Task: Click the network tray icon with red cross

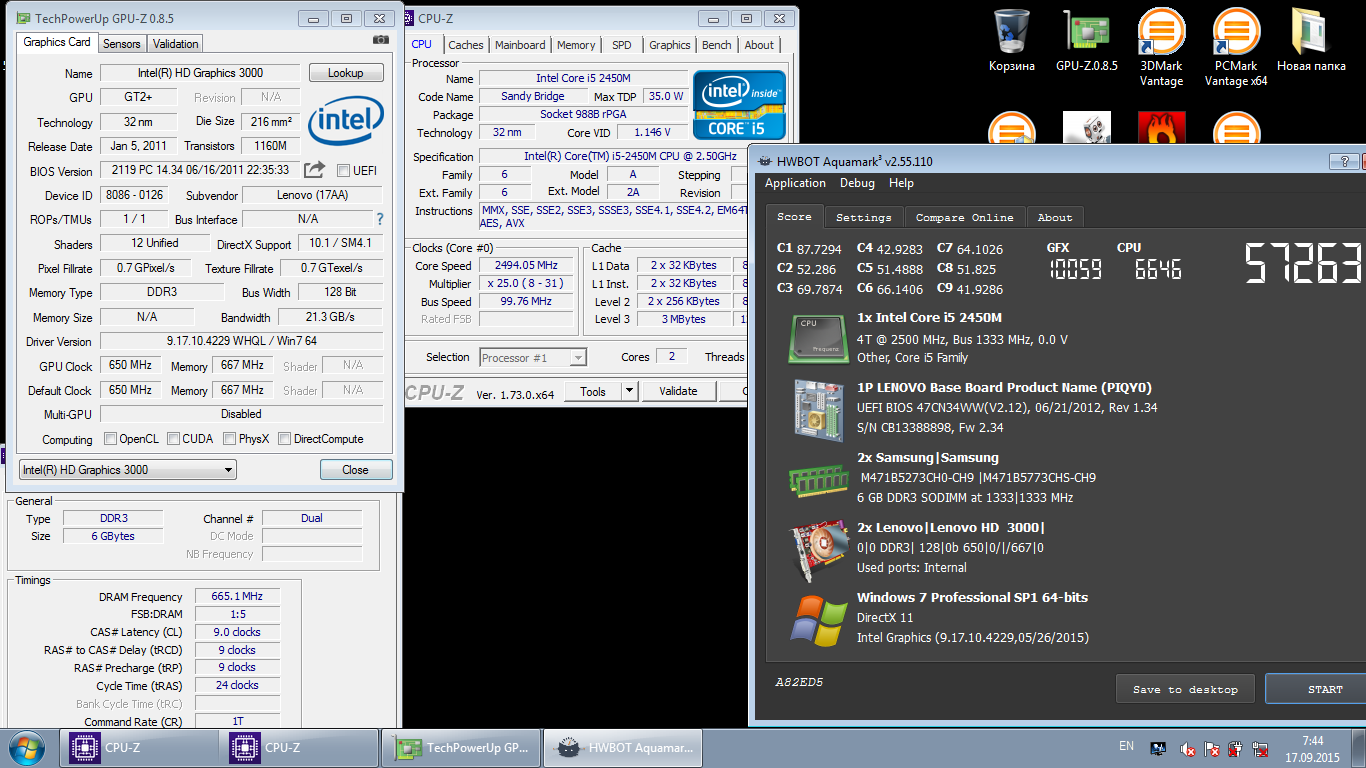Action: tap(1259, 748)
